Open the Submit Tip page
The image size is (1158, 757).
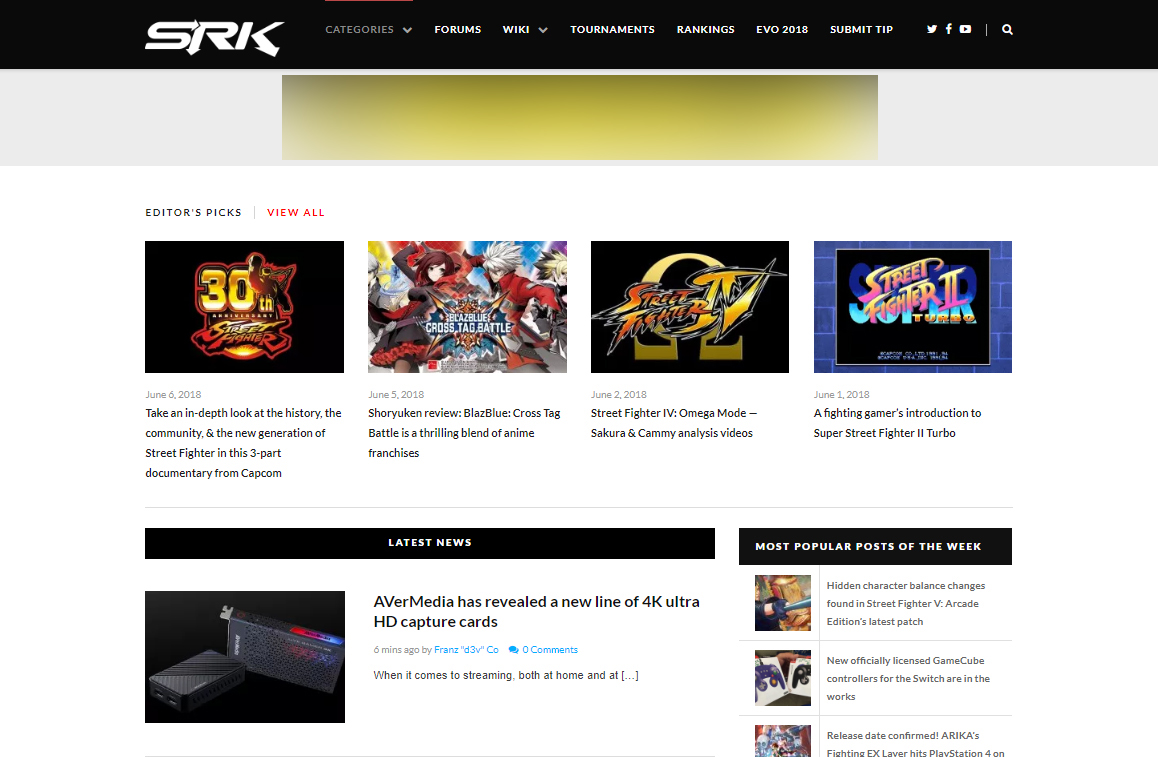tap(861, 30)
